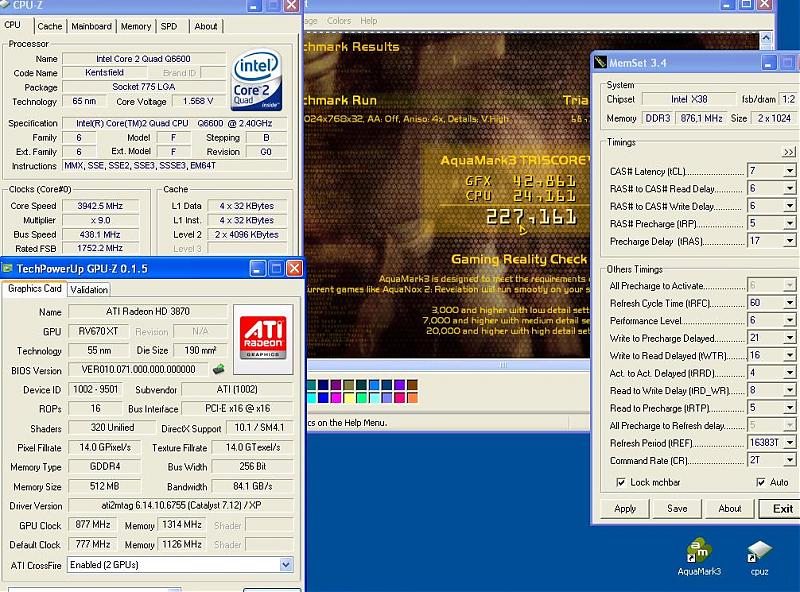Open the Help menu in Paint

point(368,21)
